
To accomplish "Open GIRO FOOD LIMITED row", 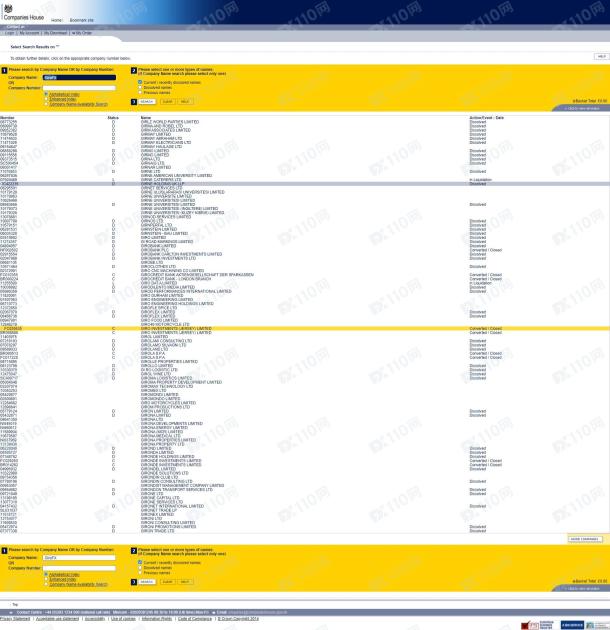I will click(305, 320).
